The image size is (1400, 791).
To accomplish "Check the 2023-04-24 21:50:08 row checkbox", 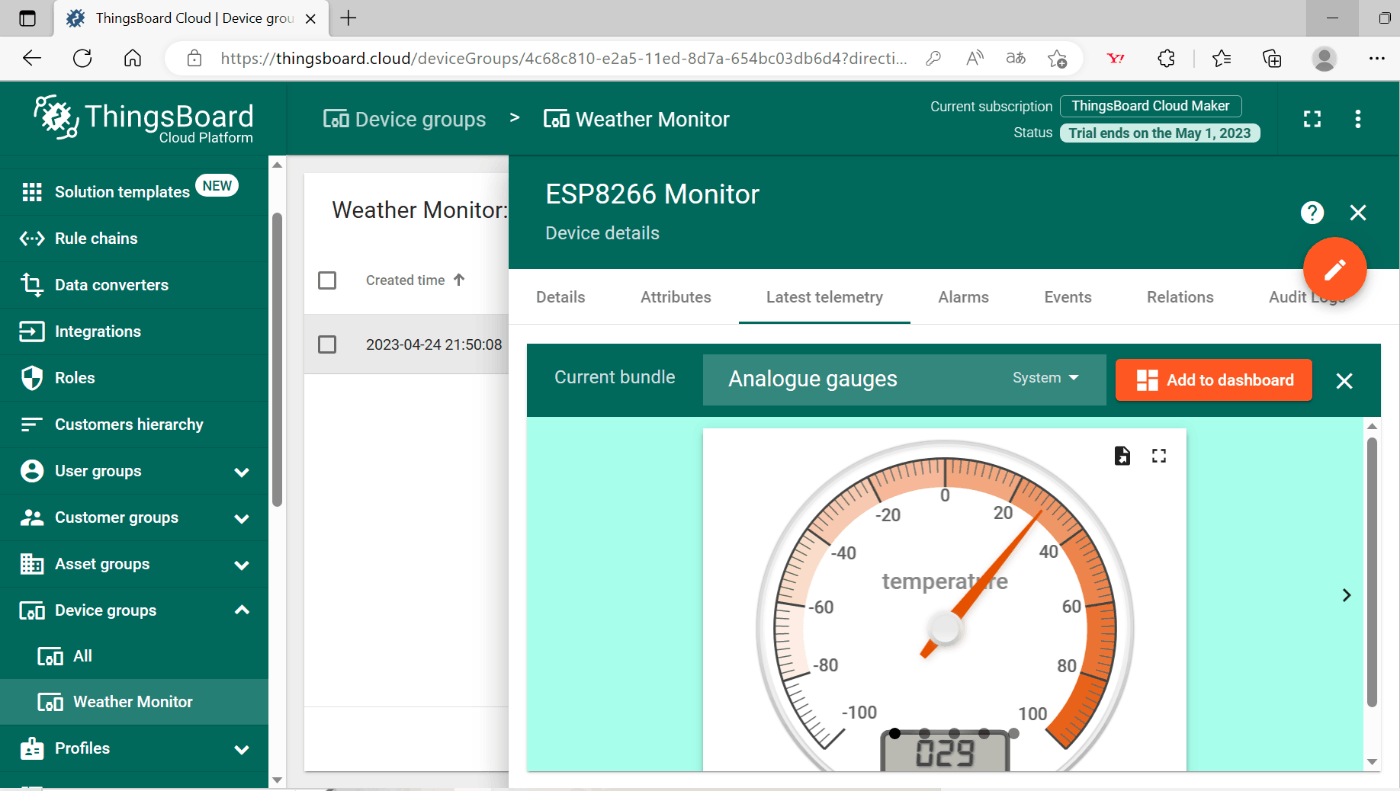I will [327, 344].
